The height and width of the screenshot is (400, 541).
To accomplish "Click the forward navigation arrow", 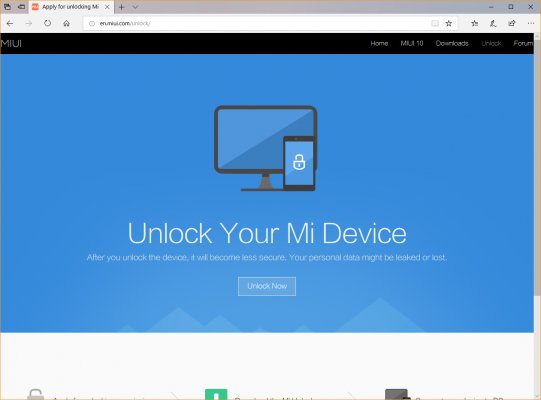I will [x=29, y=23].
